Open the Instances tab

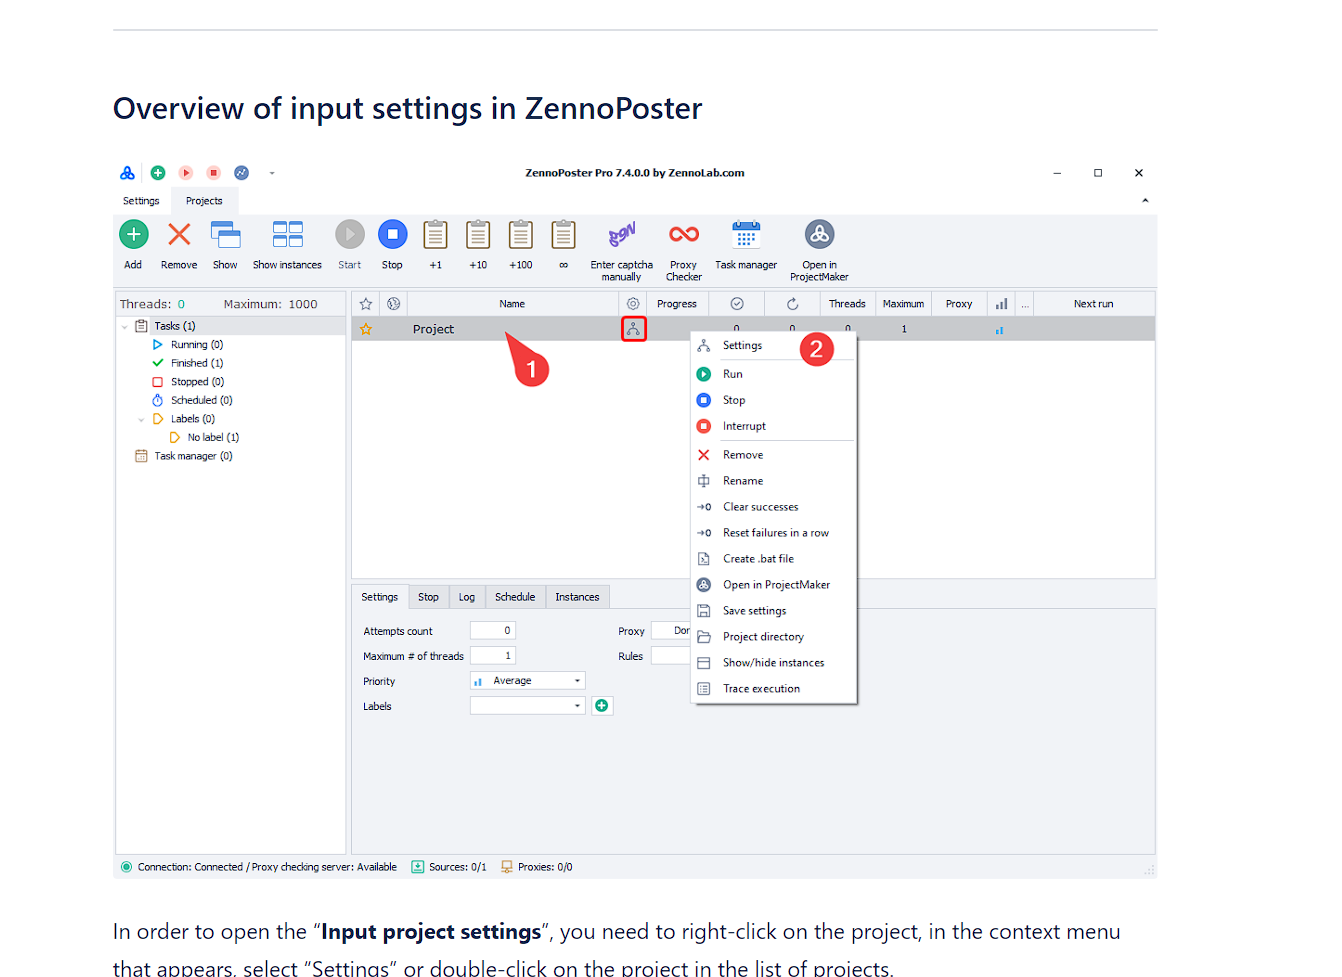577,597
